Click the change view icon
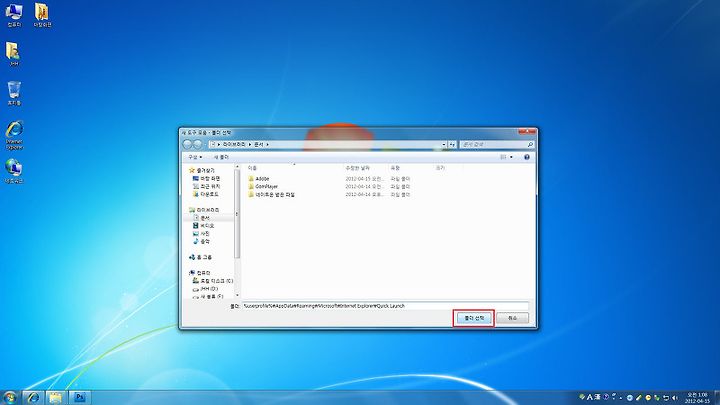The image size is (720, 405). click(x=503, y=157)
